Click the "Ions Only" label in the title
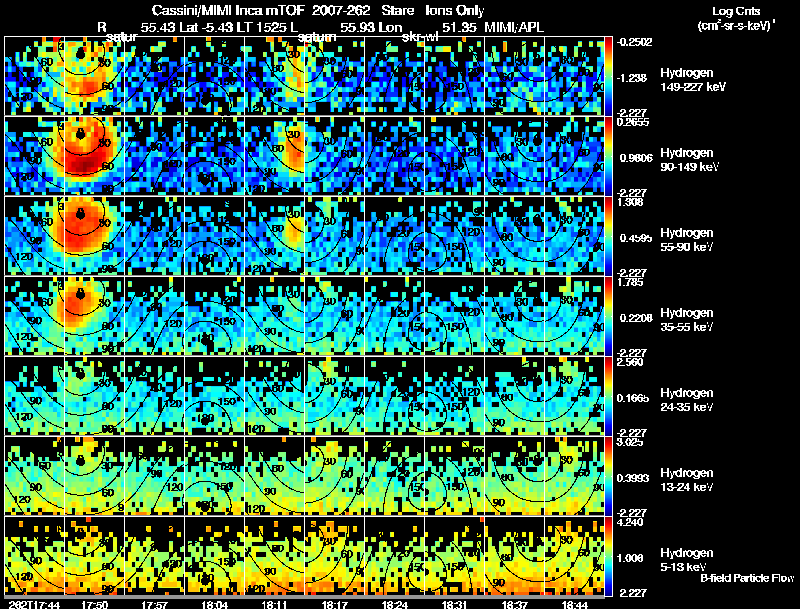 click(x=455, y=10)
